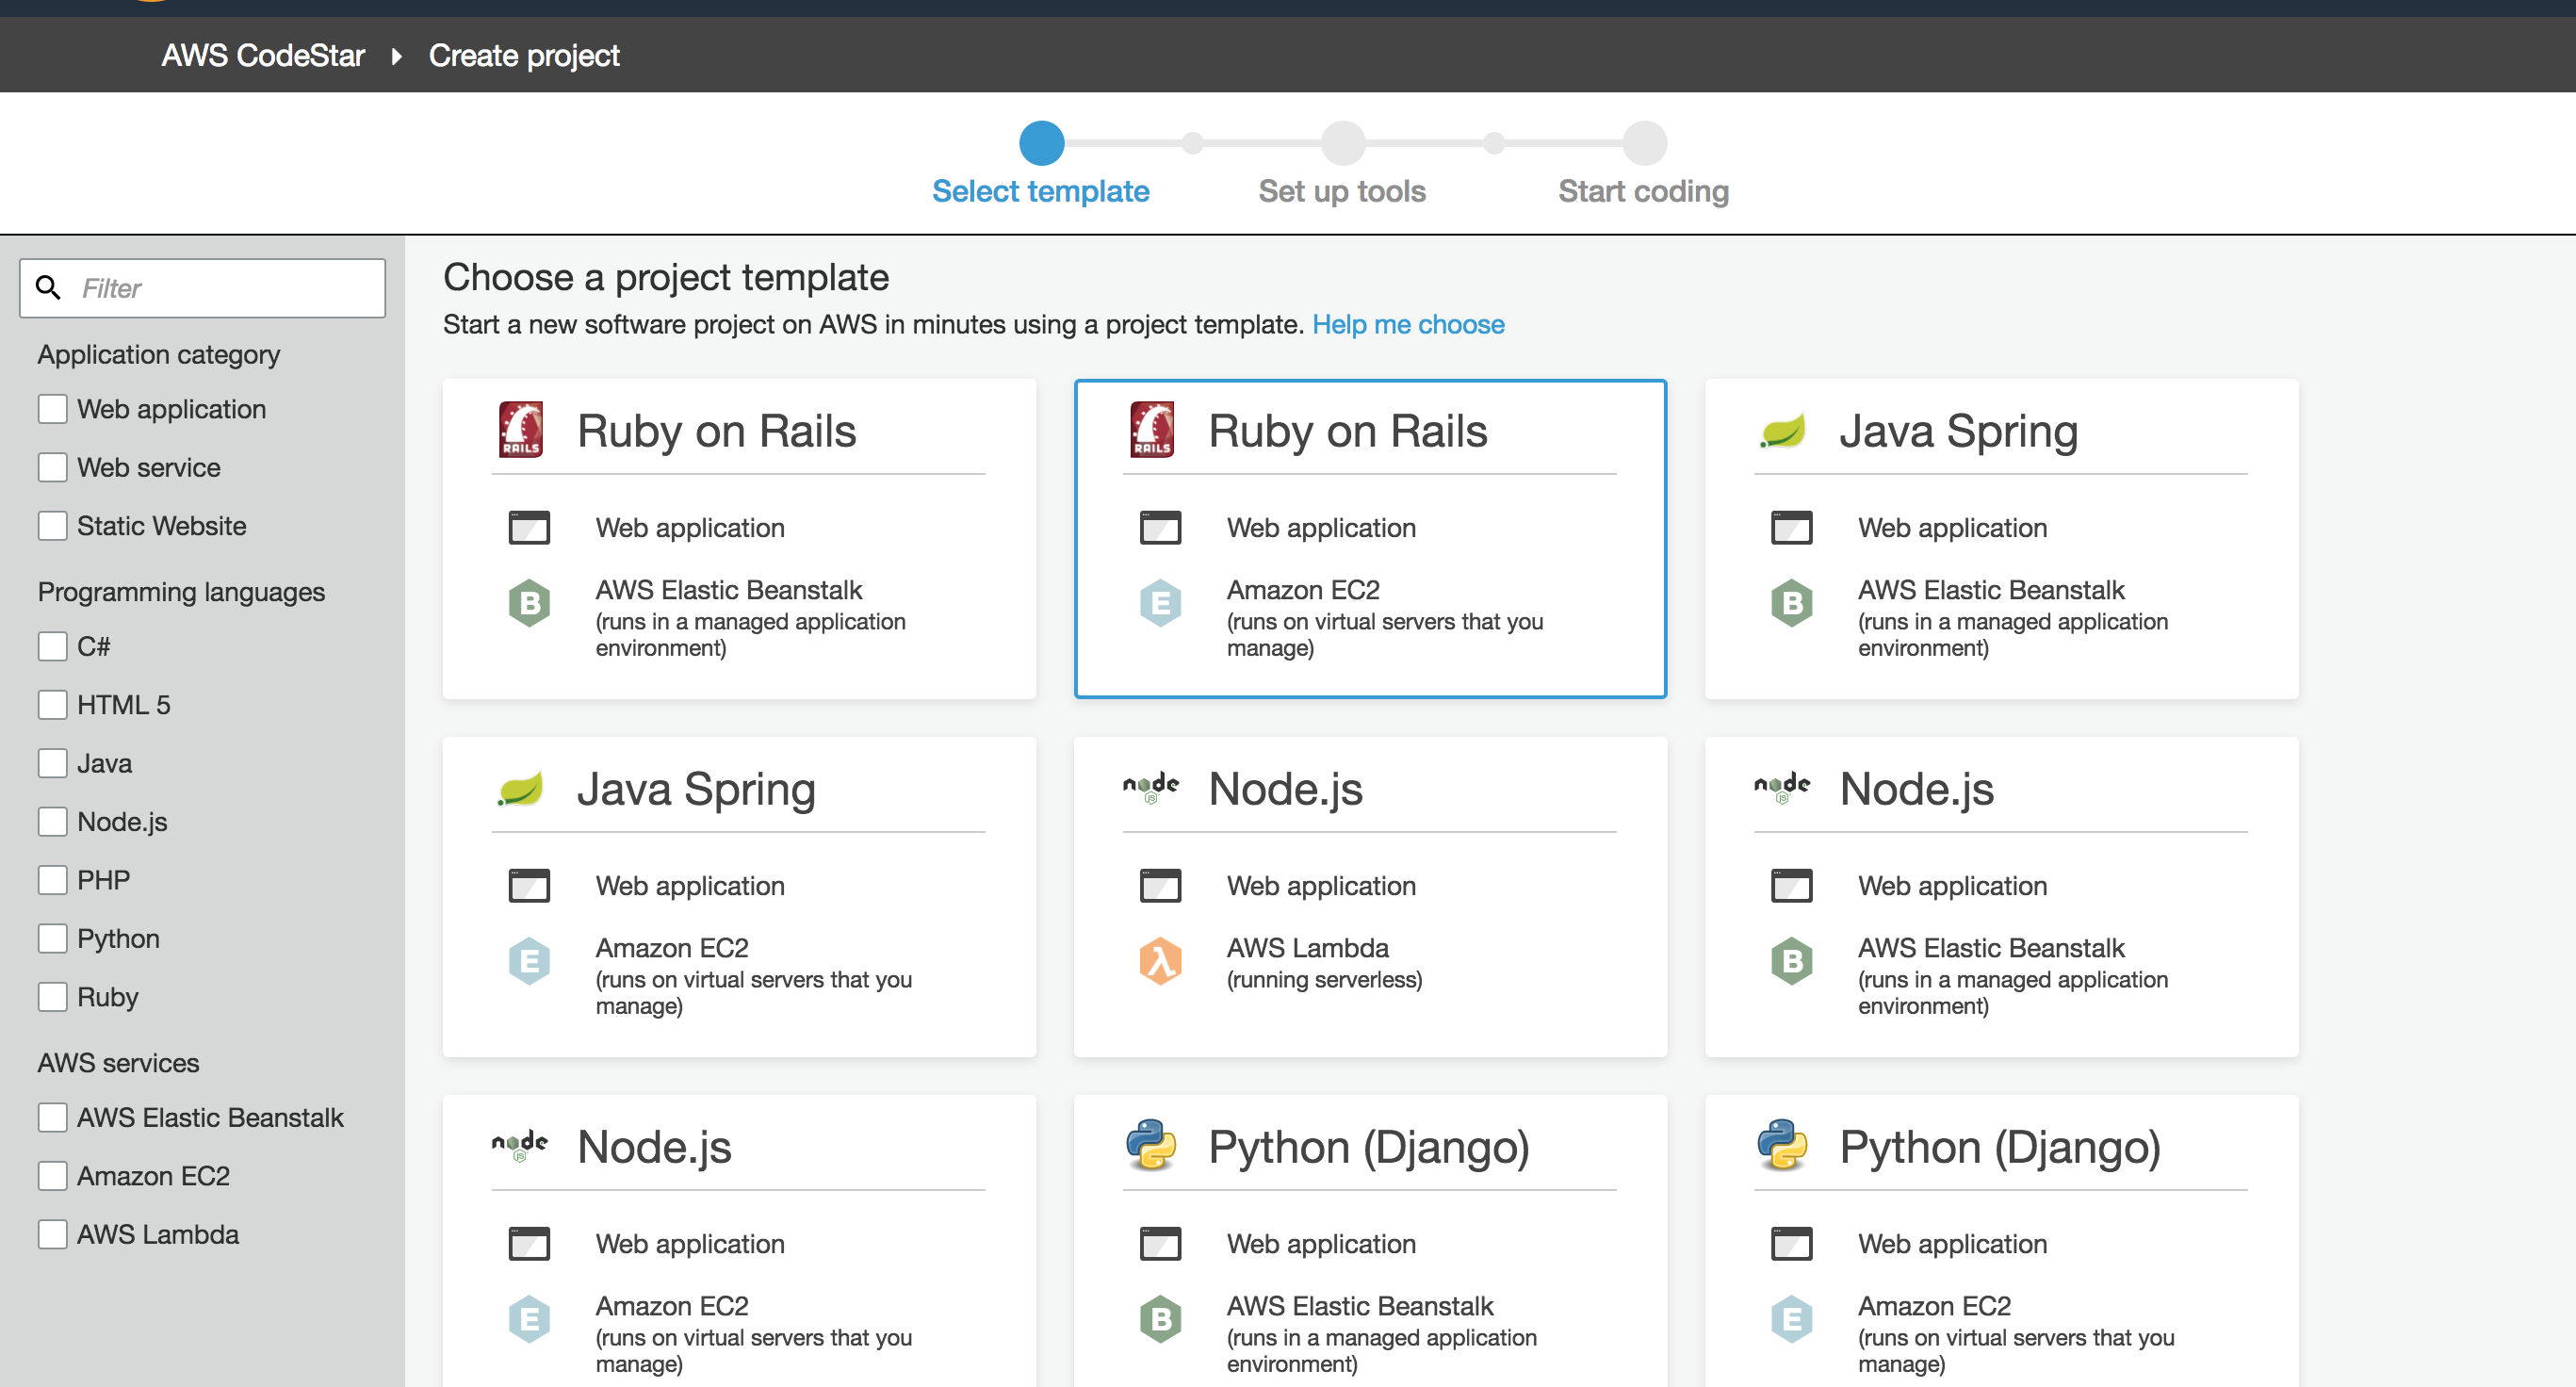Click the web application browser icon on Ruby card

[529, 527]
